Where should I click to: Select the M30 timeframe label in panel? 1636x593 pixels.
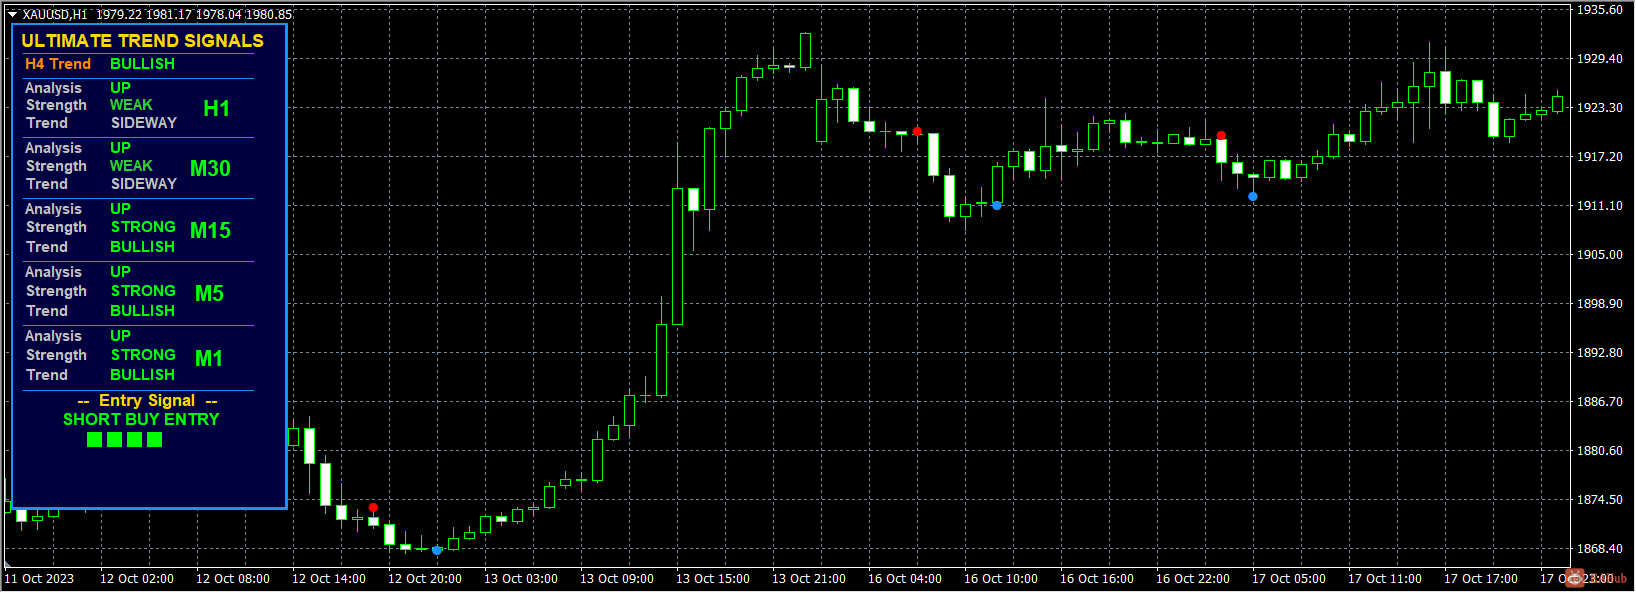point(210,169)
